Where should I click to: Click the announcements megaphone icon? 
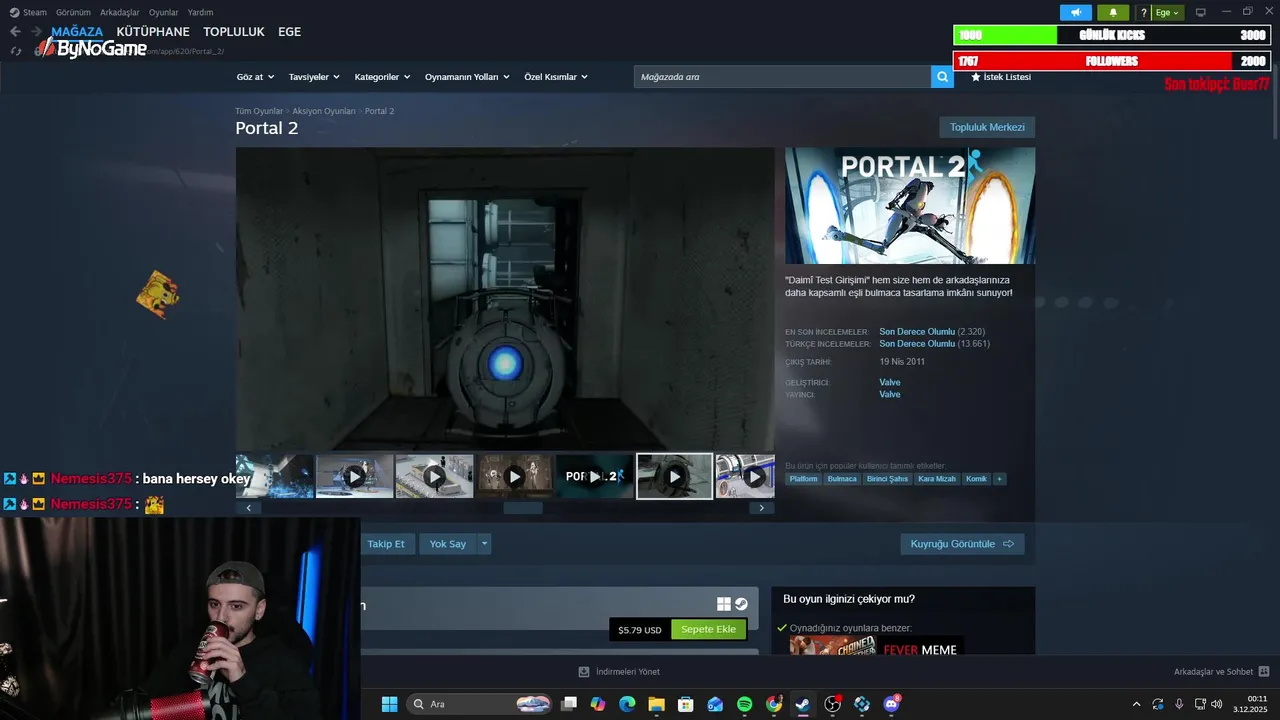tap(1076, 12)
